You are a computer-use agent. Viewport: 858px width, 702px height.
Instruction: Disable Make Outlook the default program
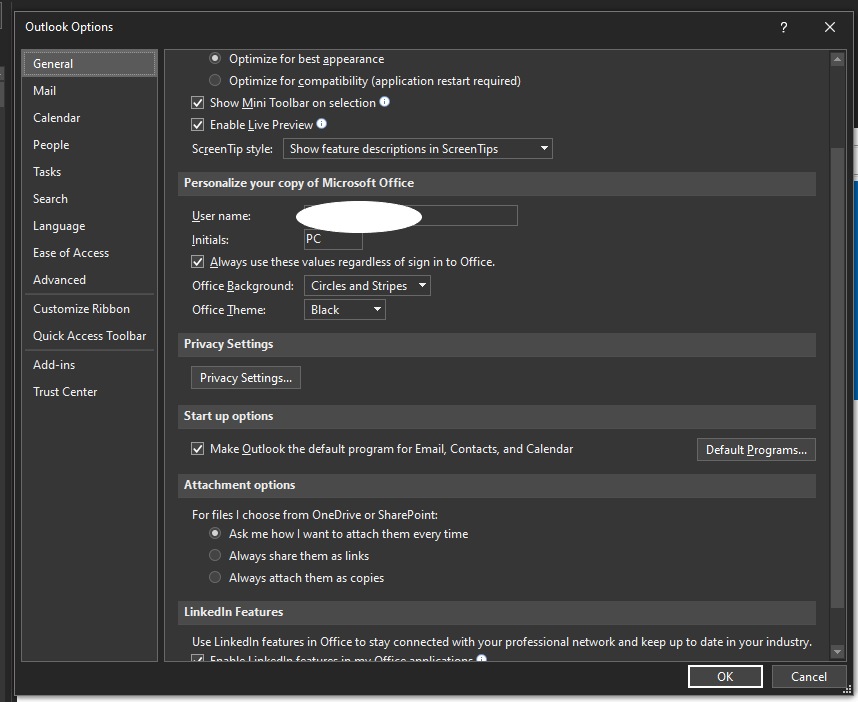[x=198, y=448]
